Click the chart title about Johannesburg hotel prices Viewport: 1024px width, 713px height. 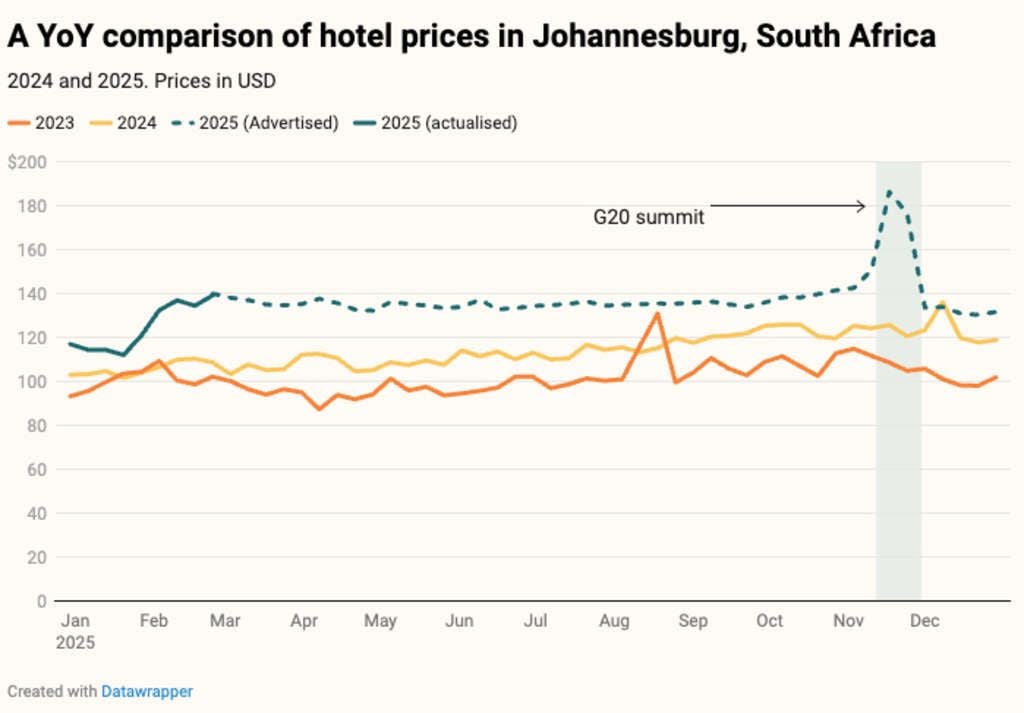pyautogui.click(x=472, y=37)
